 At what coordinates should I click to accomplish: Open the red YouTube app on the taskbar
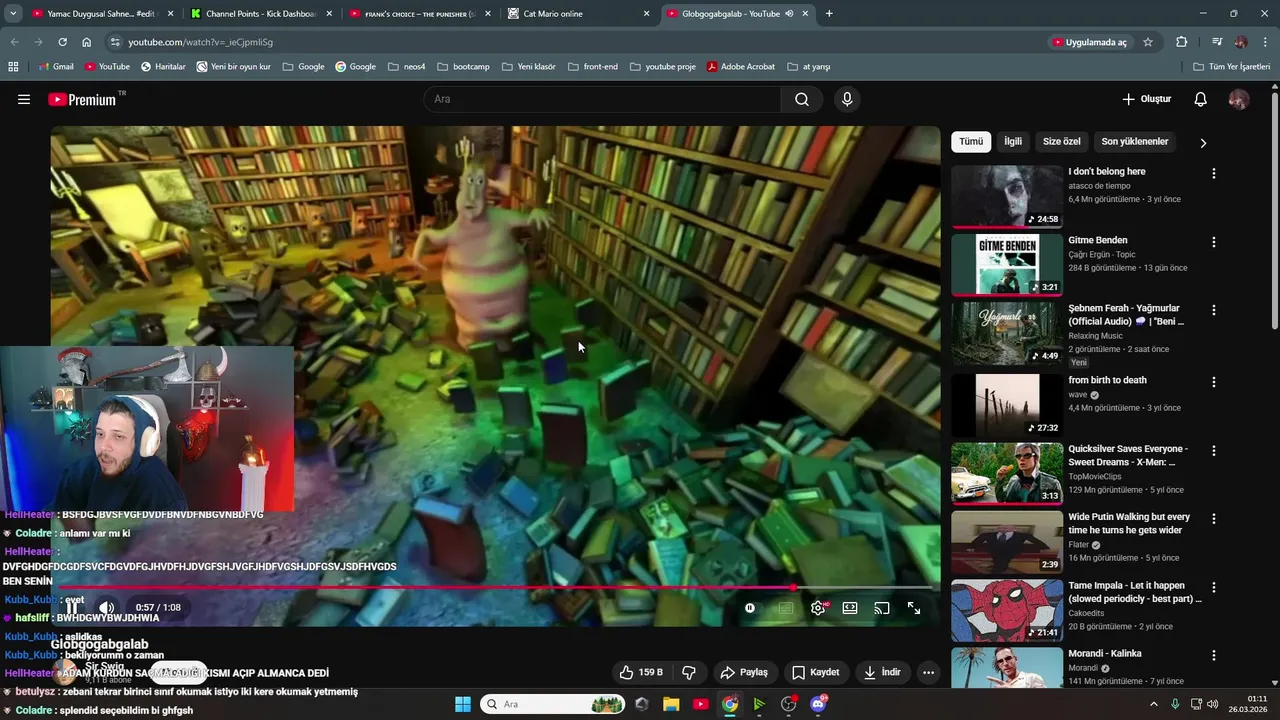tap(700, 704)
